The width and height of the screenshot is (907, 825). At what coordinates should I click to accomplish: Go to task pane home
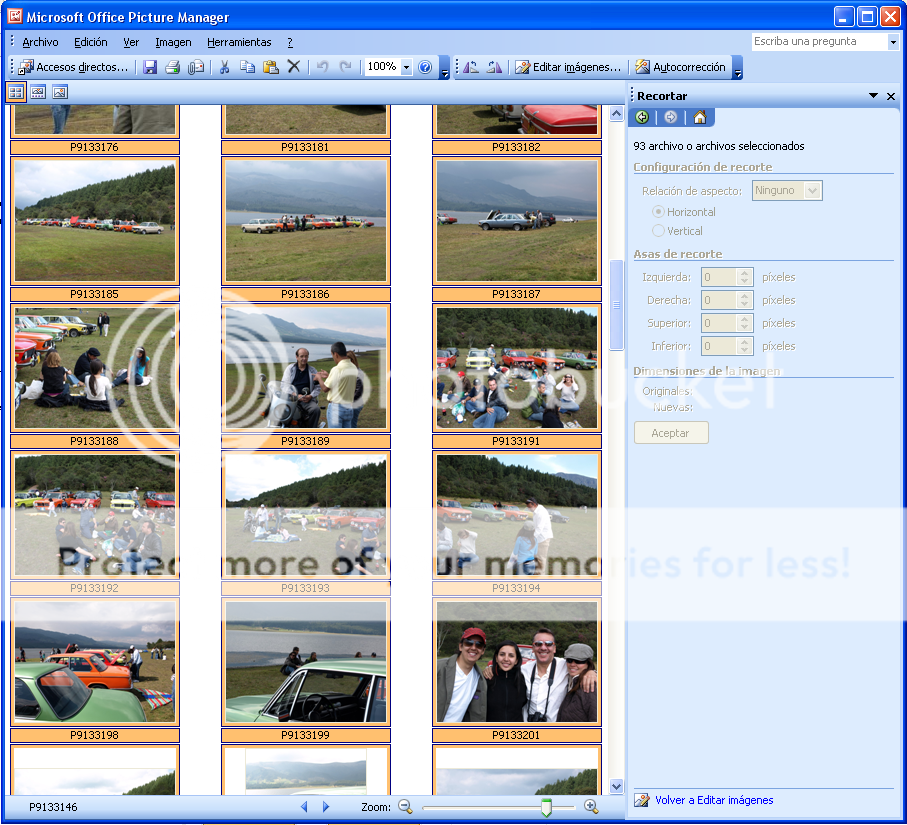[700, 117]
